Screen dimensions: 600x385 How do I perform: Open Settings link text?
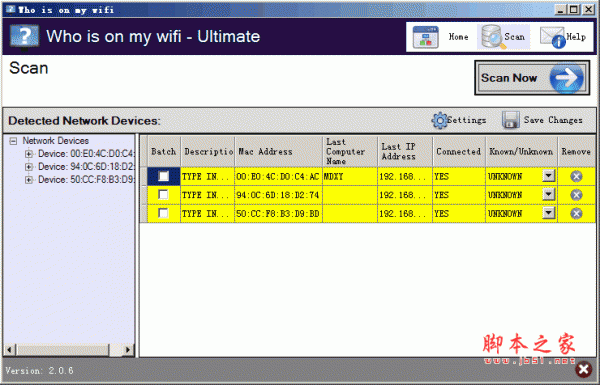(467, 120)
